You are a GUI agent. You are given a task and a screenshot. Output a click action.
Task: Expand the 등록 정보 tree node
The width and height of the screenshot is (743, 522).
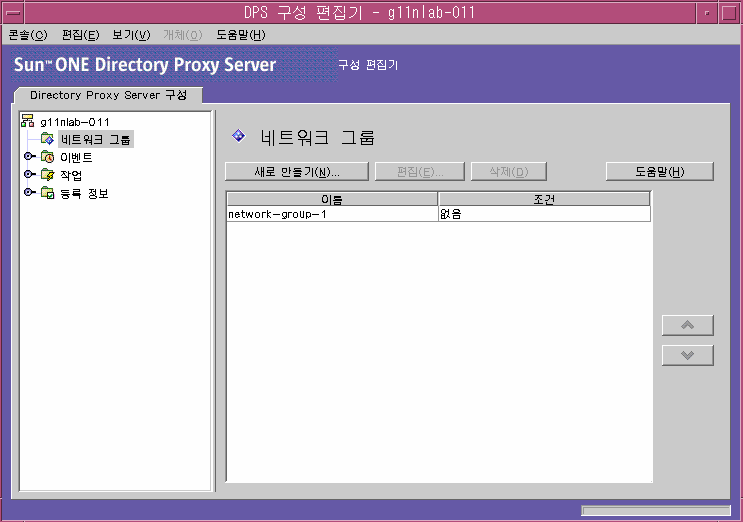pos(29,192)
